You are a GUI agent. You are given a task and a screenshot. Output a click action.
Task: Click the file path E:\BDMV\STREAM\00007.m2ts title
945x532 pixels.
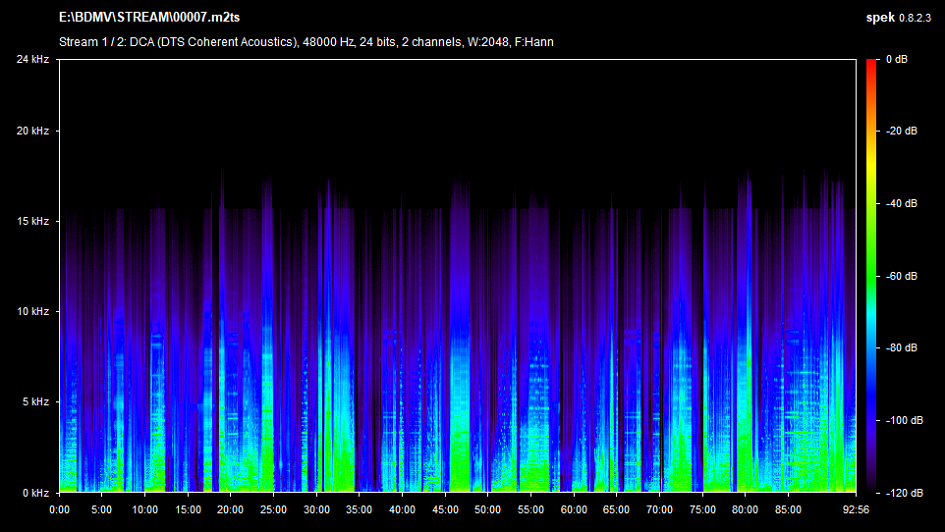coord(143,18)
